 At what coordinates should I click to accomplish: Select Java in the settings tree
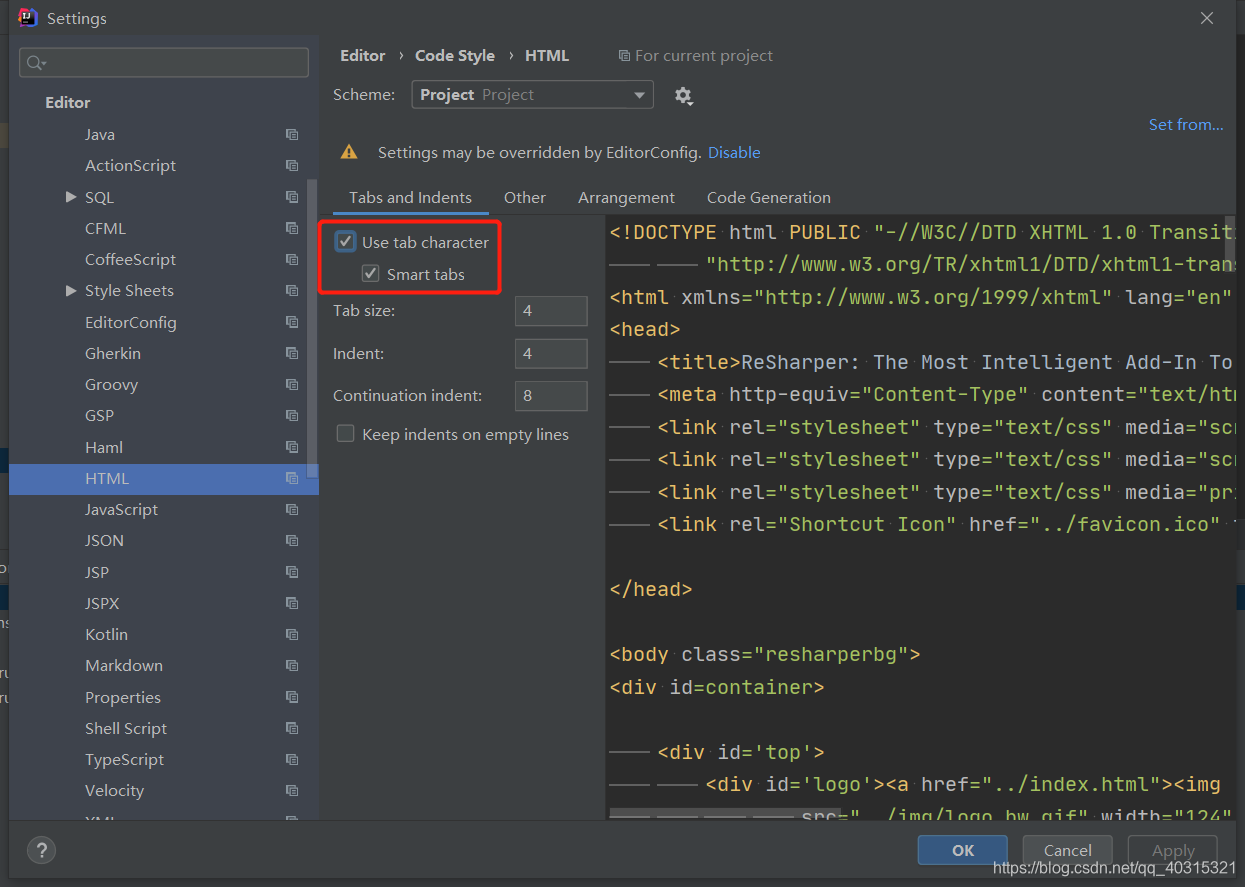[x=100, y=135]
